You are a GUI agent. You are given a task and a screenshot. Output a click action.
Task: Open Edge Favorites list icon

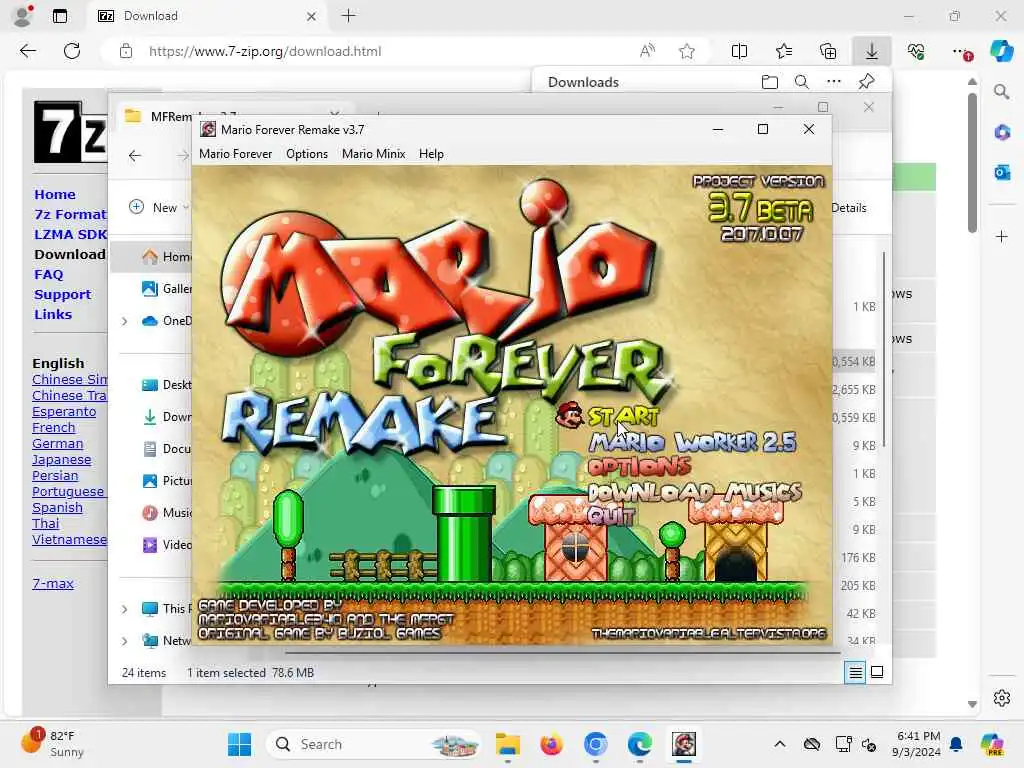[784, 51]
